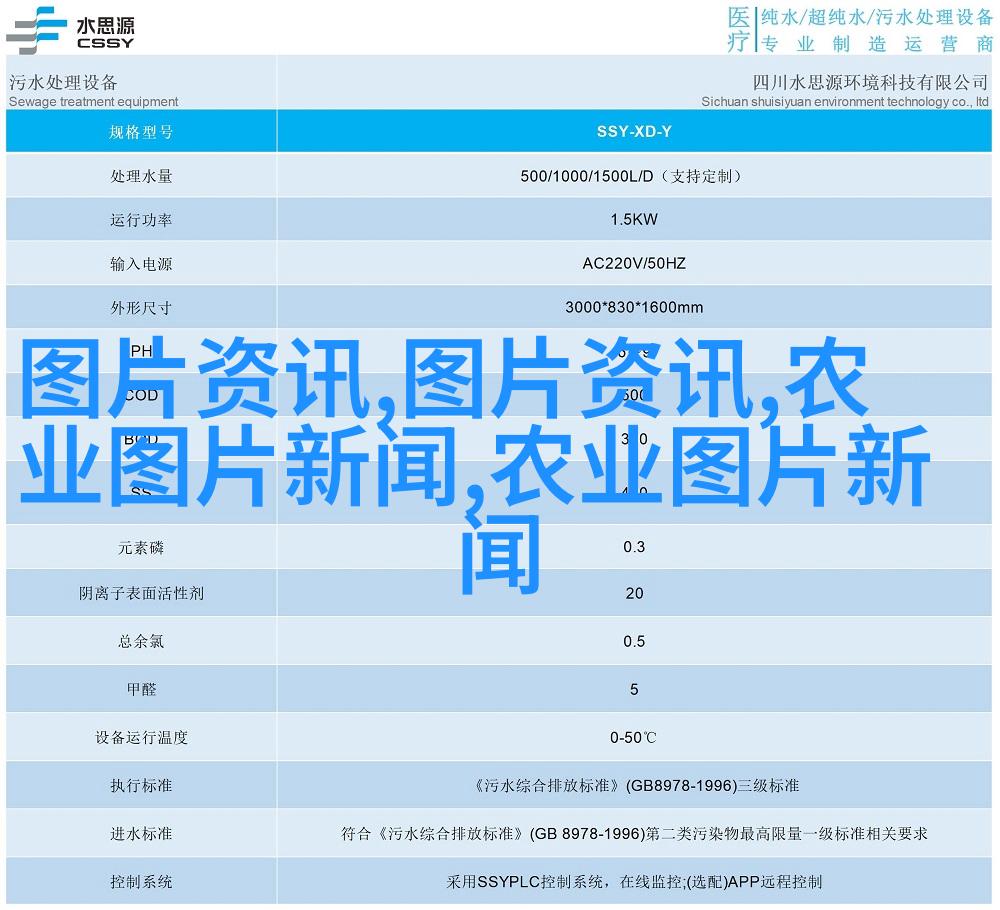Select the 进水标准 value starting with 符合

click(634, 833)
